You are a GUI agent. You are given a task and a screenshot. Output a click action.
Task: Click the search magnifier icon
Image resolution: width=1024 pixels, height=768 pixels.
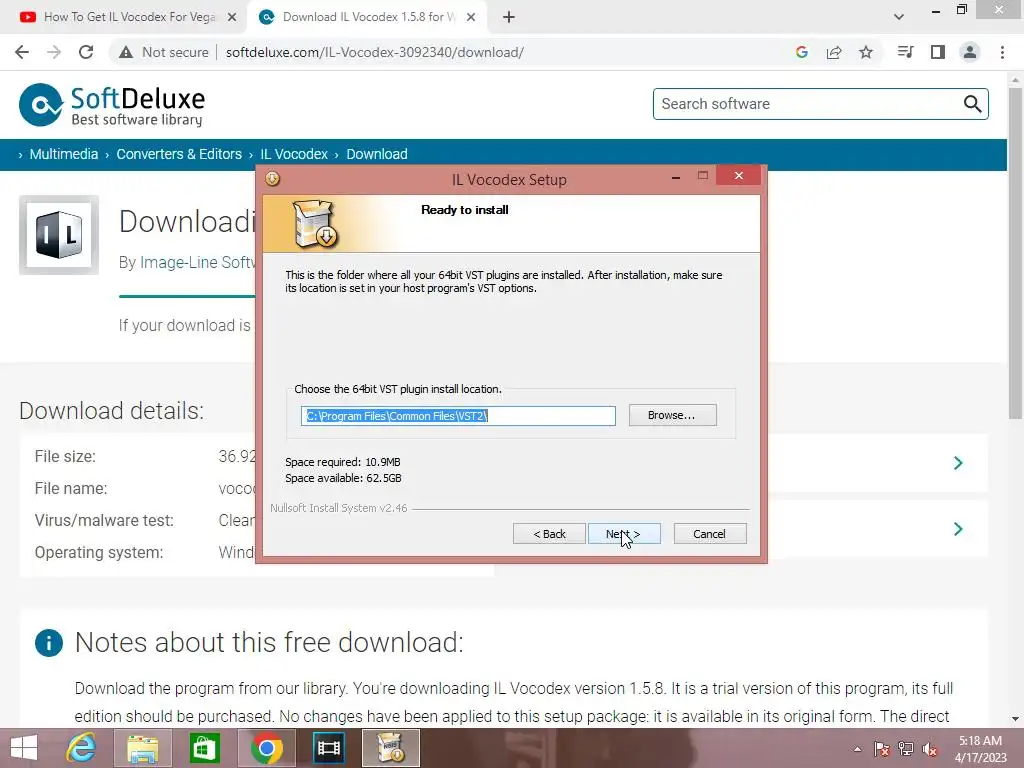[972, 104]
